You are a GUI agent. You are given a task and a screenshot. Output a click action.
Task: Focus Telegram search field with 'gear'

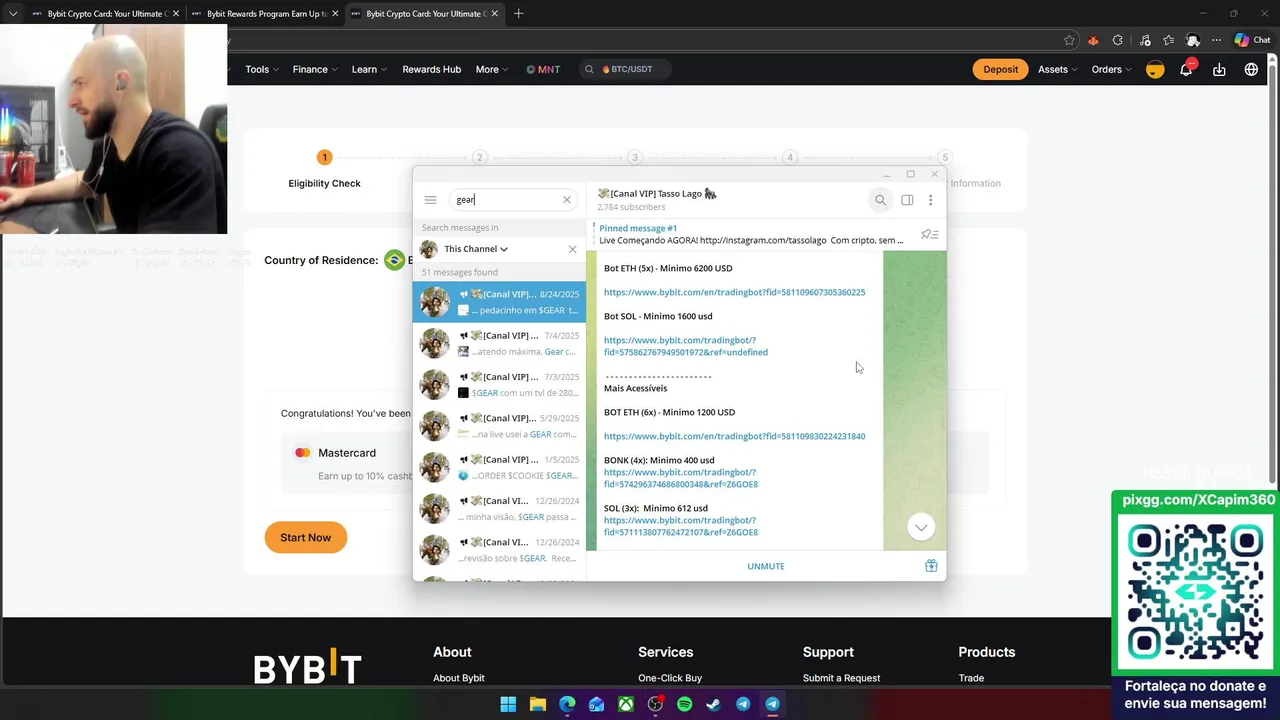coord(513,200)
